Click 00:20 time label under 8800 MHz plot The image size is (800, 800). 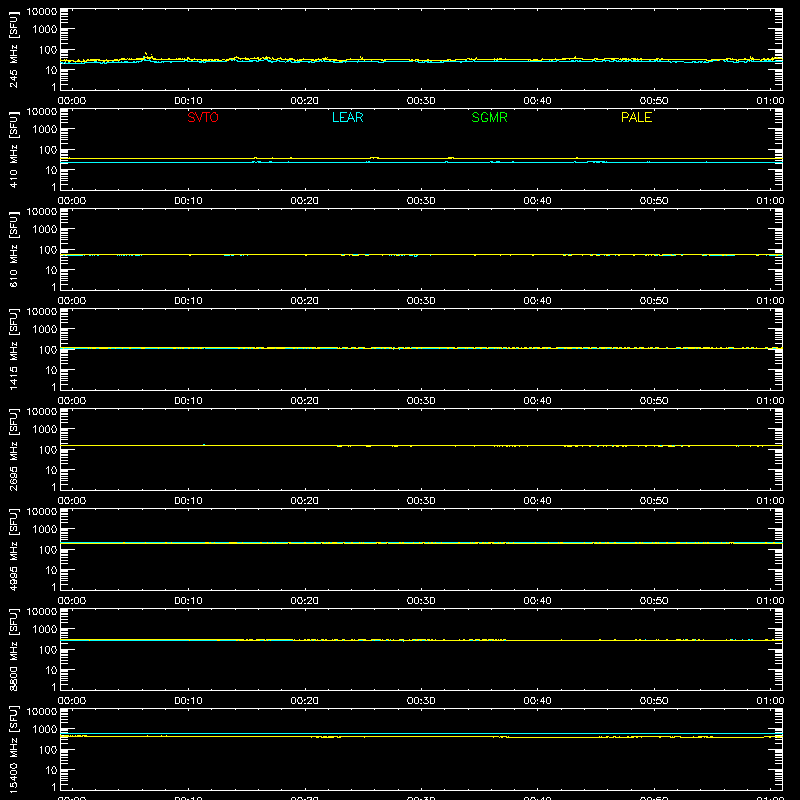point(305,701)
